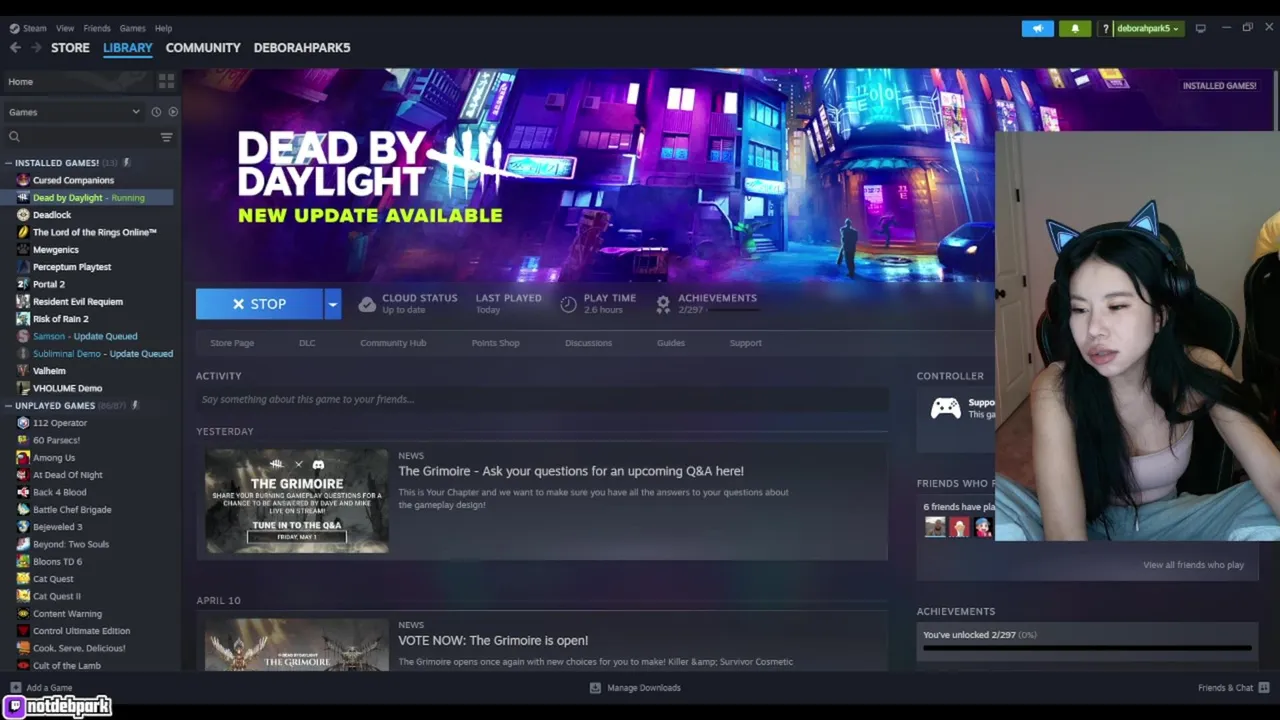
Task: Open the DEBORAHPARK5 profile tab
Action: pos(302,47)
